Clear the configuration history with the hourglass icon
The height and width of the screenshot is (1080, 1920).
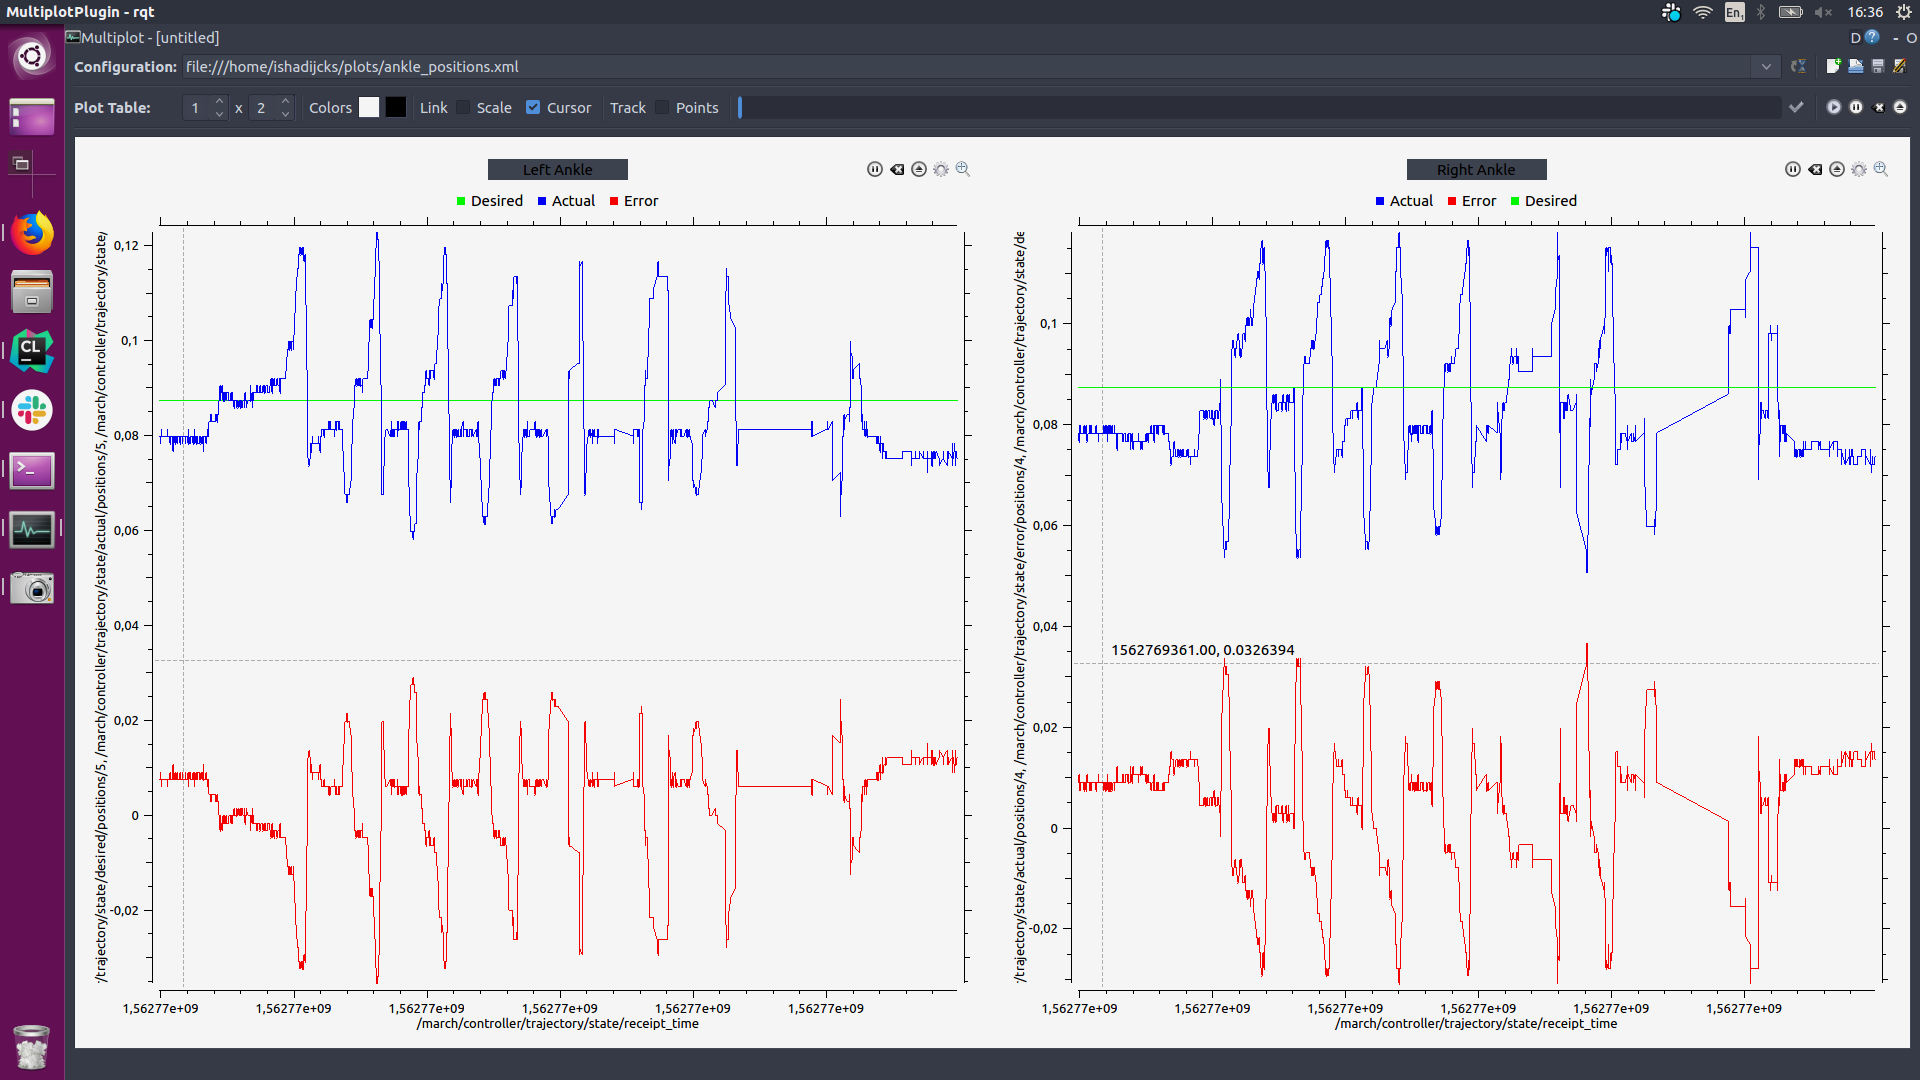(x=1798, y=66)
